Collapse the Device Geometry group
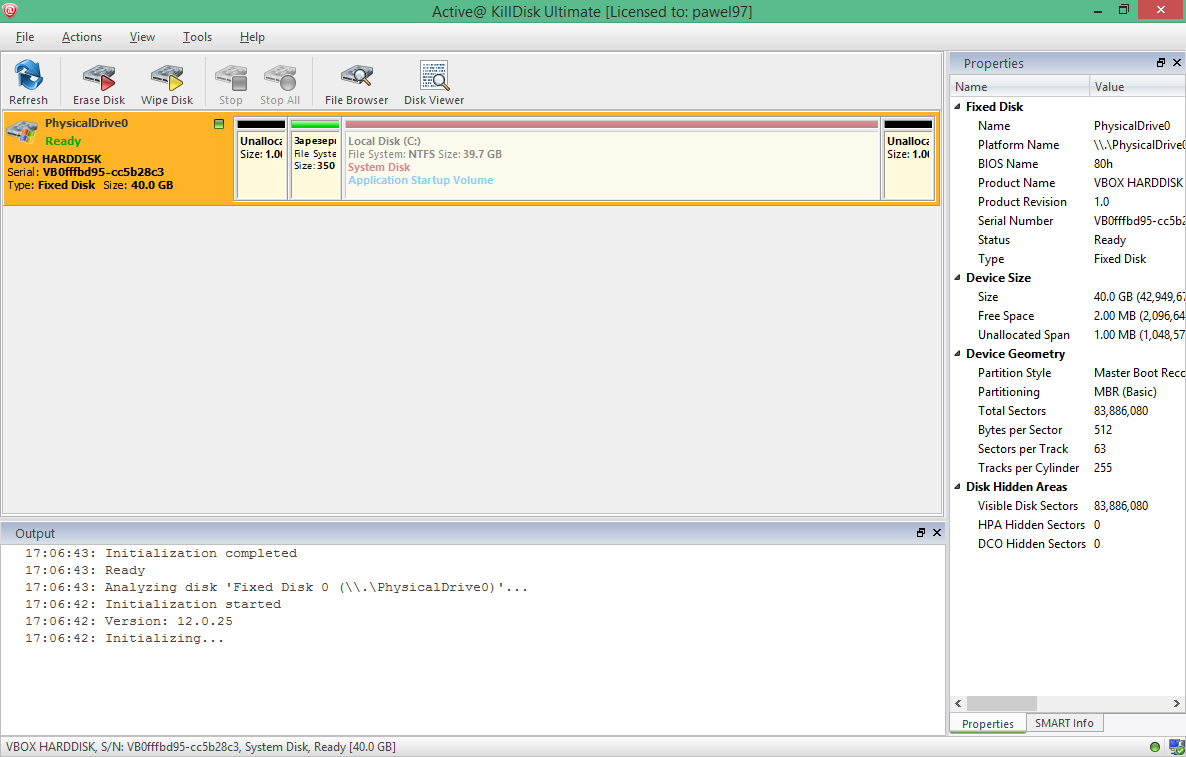This screenshot has width=1186, height=757. tap(958, 354)
